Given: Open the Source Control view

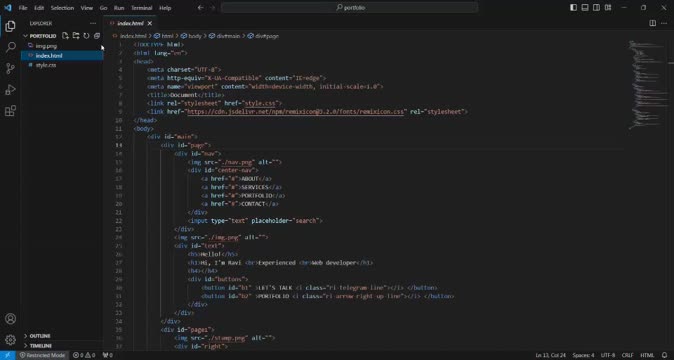Looking at the screenshot, I should click(10, 68).
